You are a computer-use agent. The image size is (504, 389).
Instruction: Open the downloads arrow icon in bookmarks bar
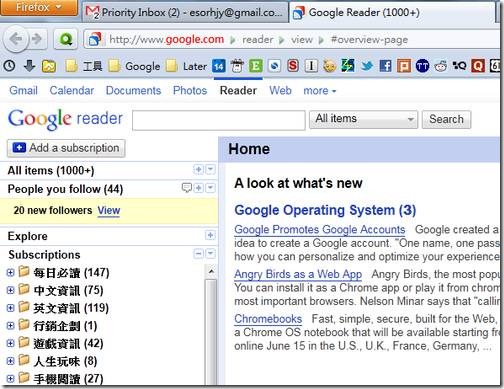click(x=30, y=66)
